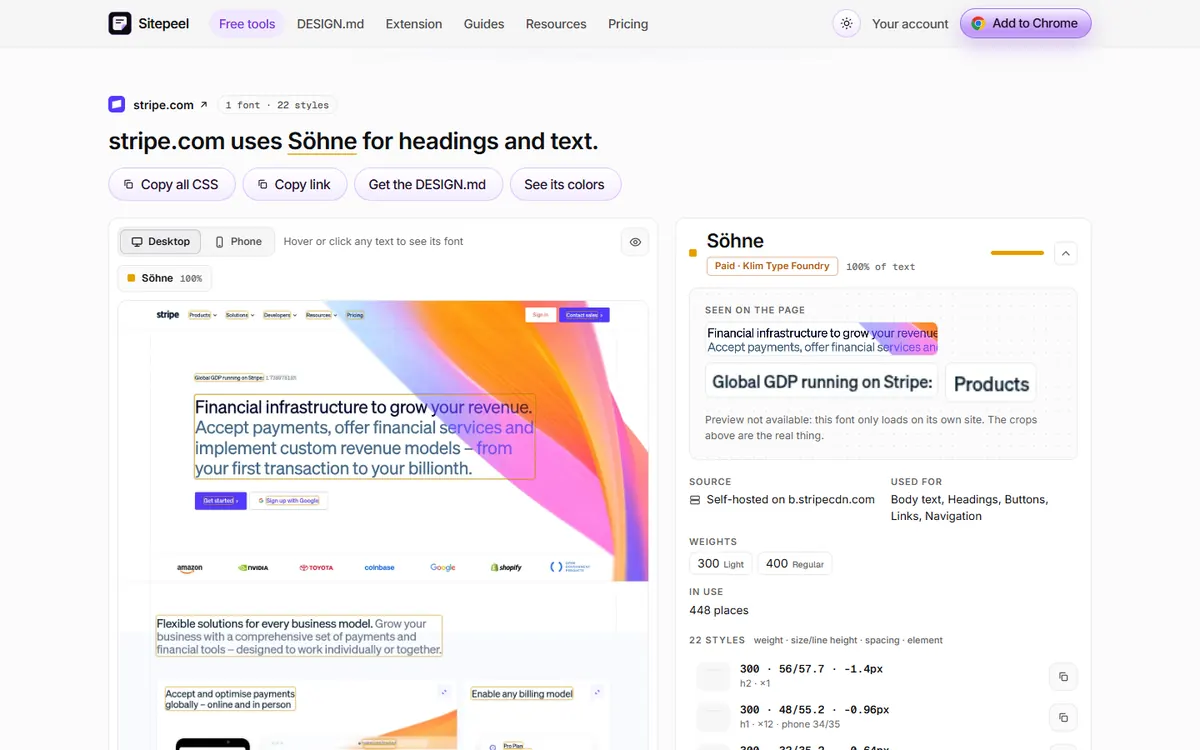
Task: Toggle the eye visibility icon in preview
Action: point(635,242)
